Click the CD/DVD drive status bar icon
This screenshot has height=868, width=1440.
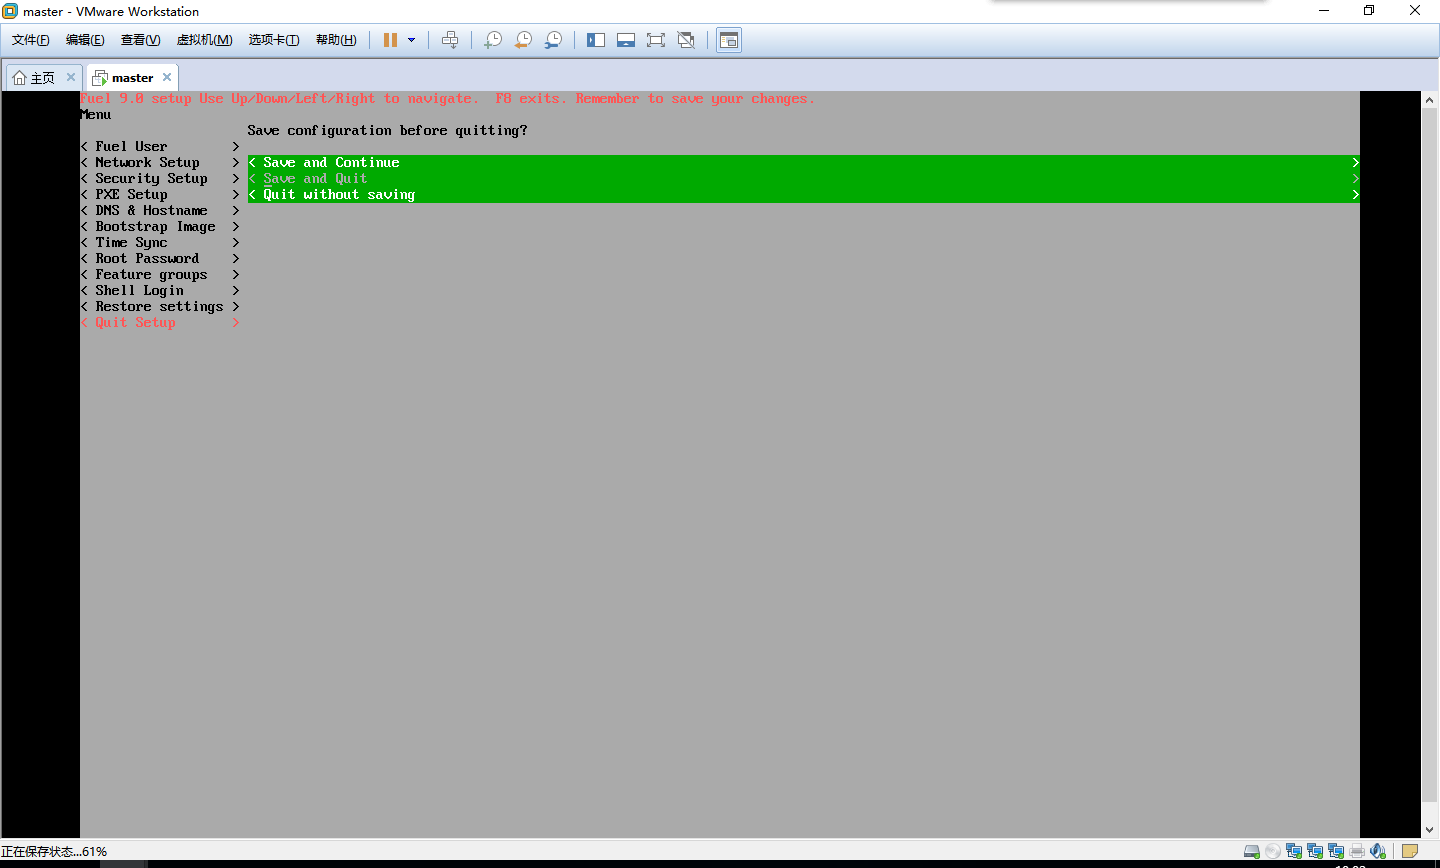coord(1273,851)
